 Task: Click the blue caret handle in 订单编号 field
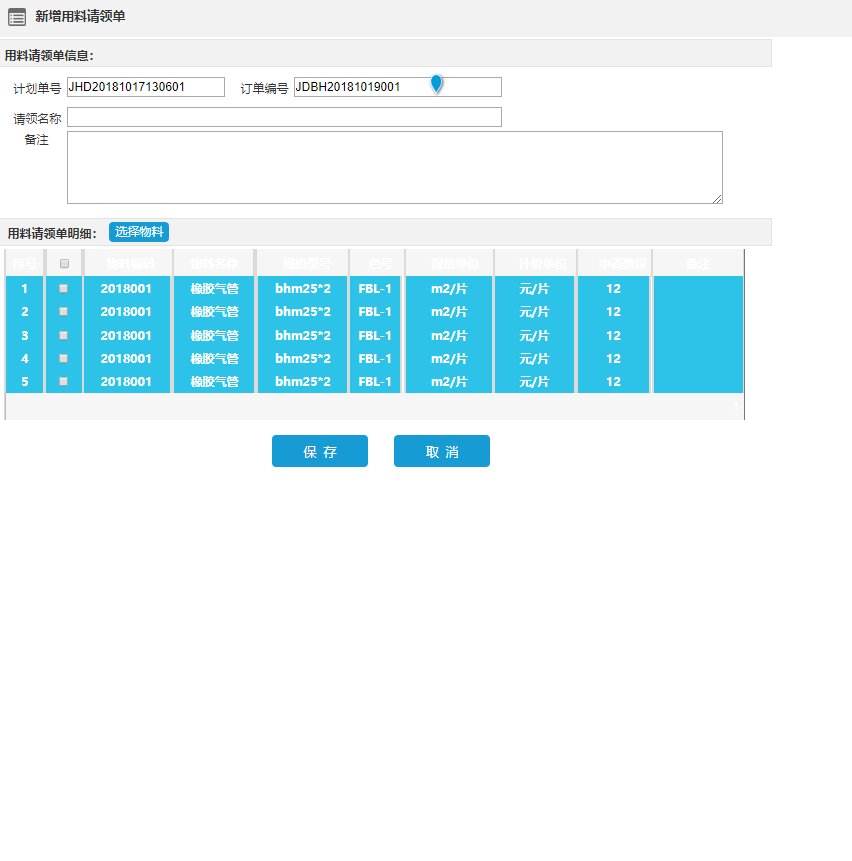click(x=436, y=83)
